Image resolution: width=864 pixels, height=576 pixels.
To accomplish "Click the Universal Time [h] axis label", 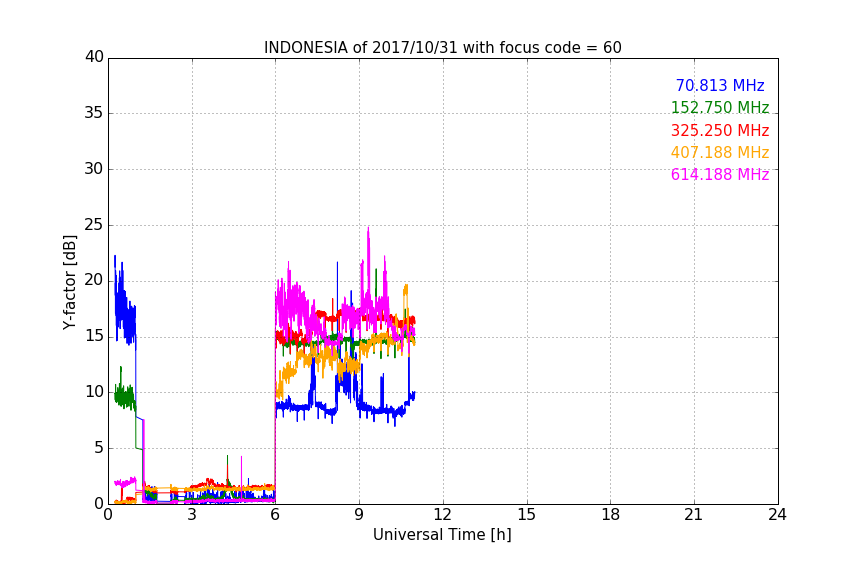I will (x=442, y=534).
